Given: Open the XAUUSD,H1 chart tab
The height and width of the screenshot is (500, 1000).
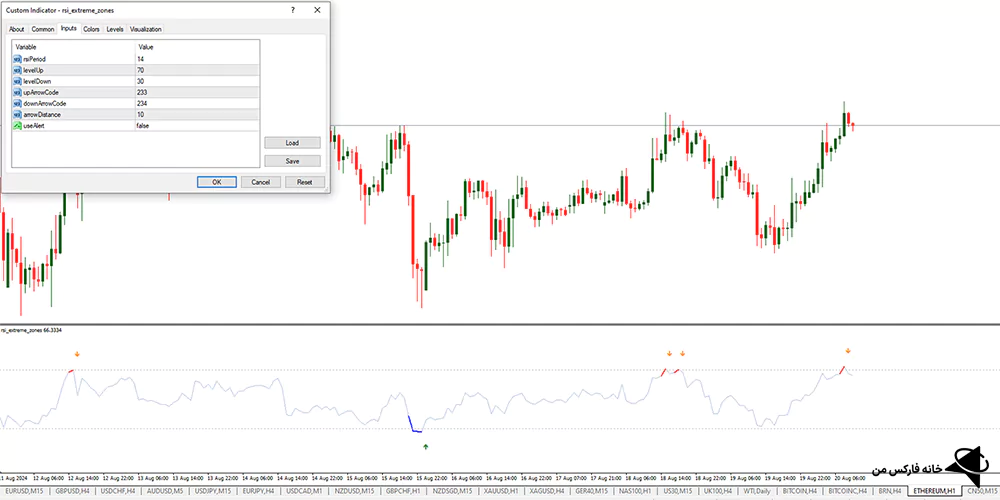Looking at the screenshot, I should tap(501, 490).
